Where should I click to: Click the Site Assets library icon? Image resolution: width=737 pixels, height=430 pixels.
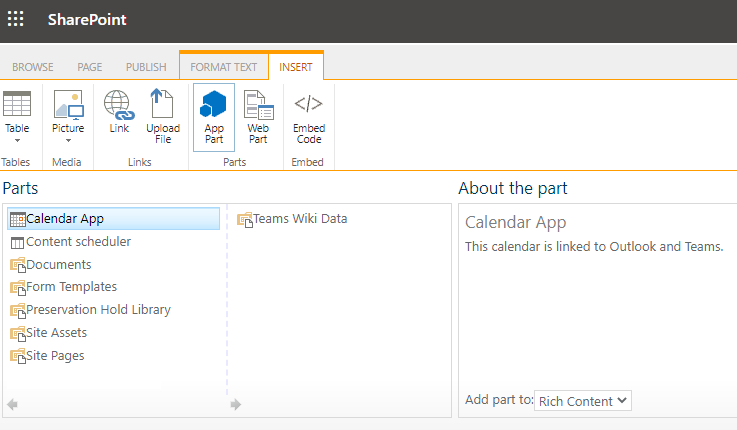click(x=18, y=334)
